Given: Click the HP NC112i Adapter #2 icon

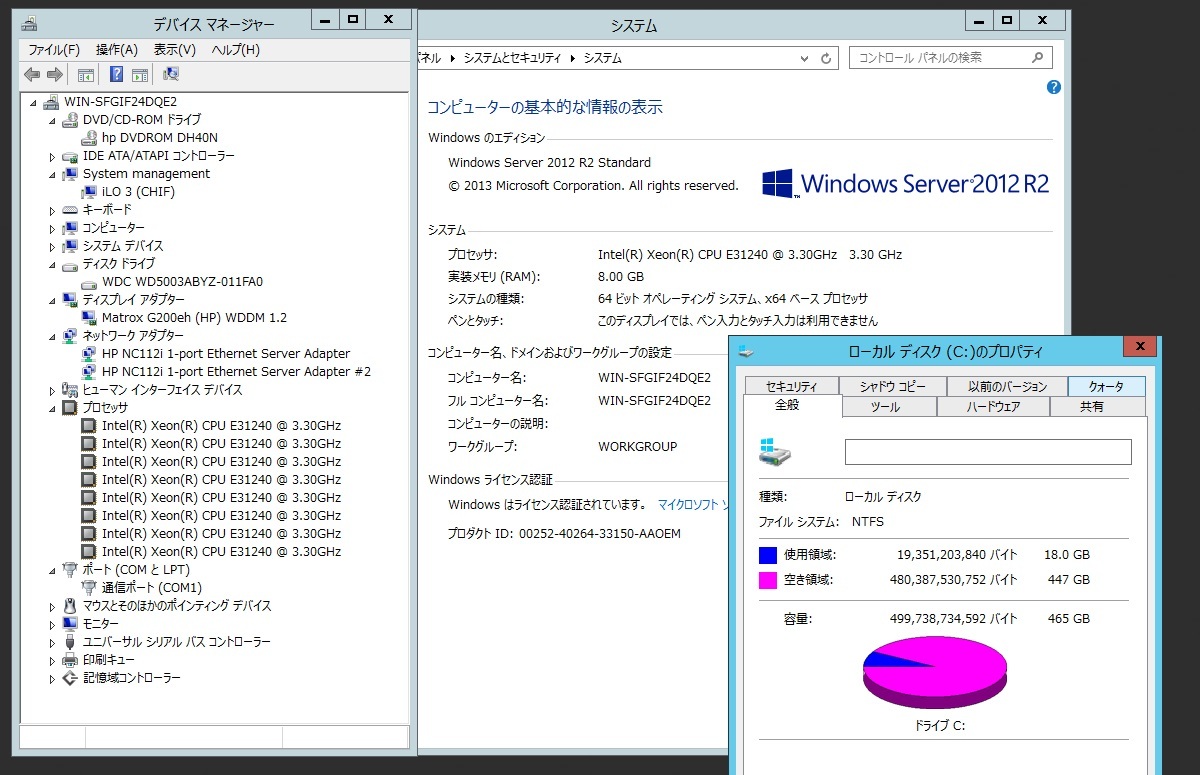Looking at the screenshot, I should (89, 371).
